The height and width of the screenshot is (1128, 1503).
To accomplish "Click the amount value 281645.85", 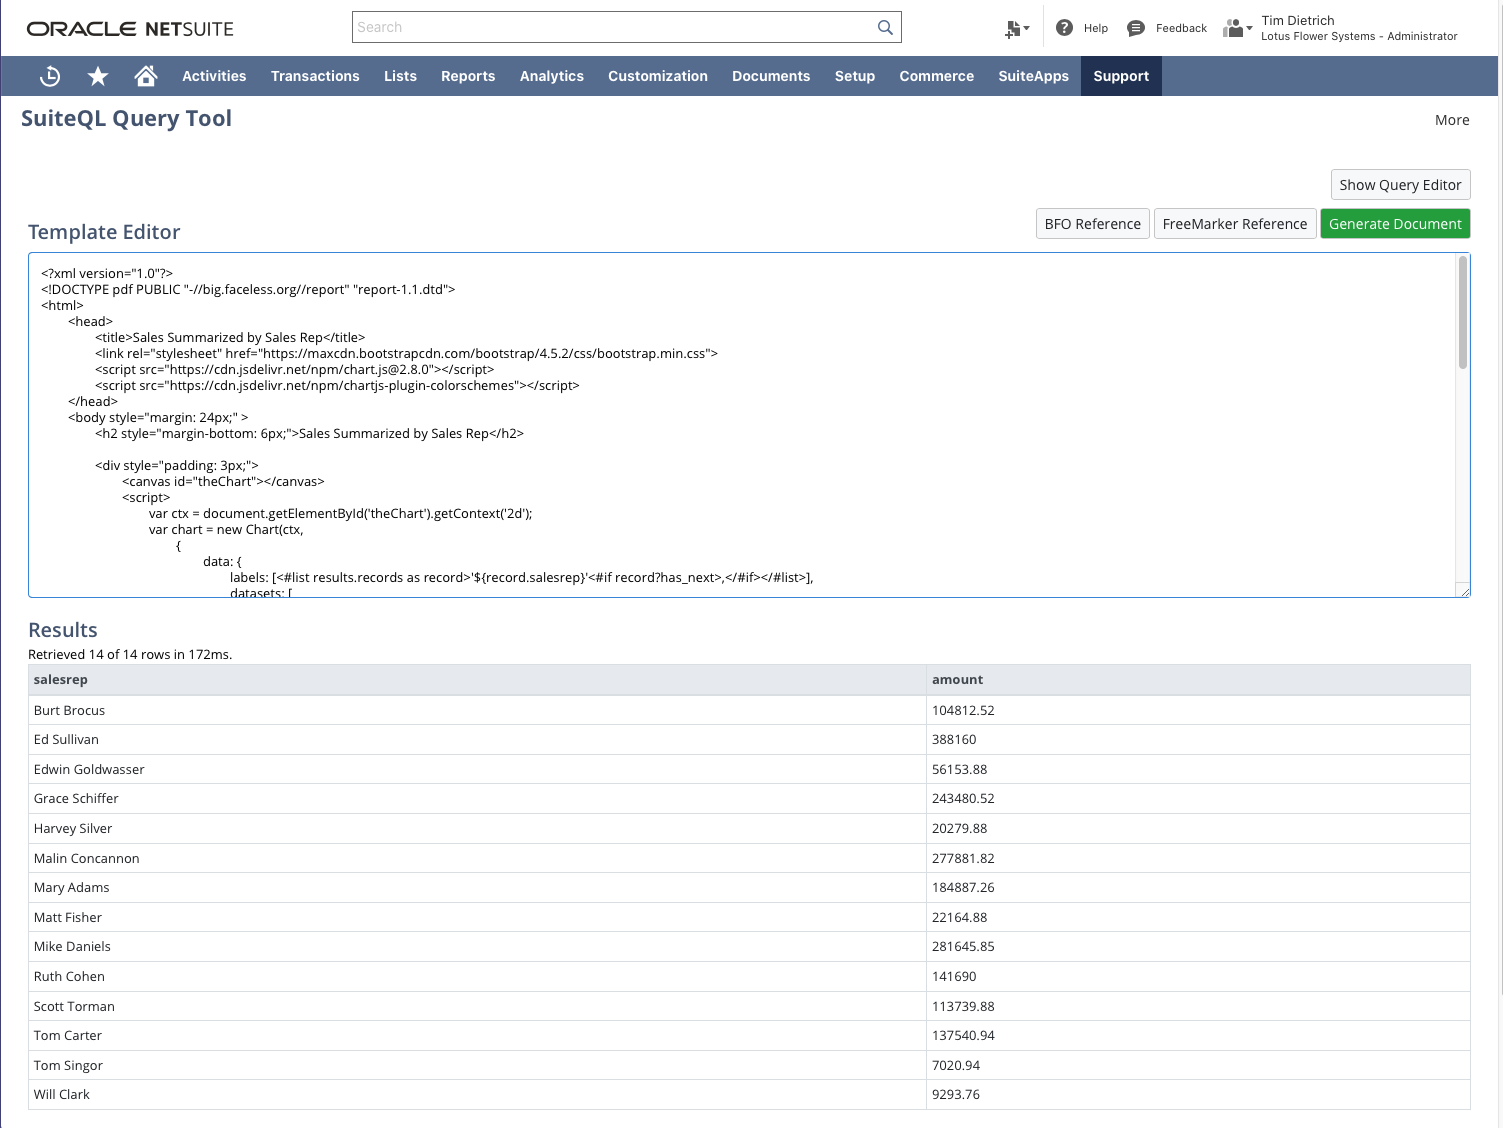I will coord(963,947).
